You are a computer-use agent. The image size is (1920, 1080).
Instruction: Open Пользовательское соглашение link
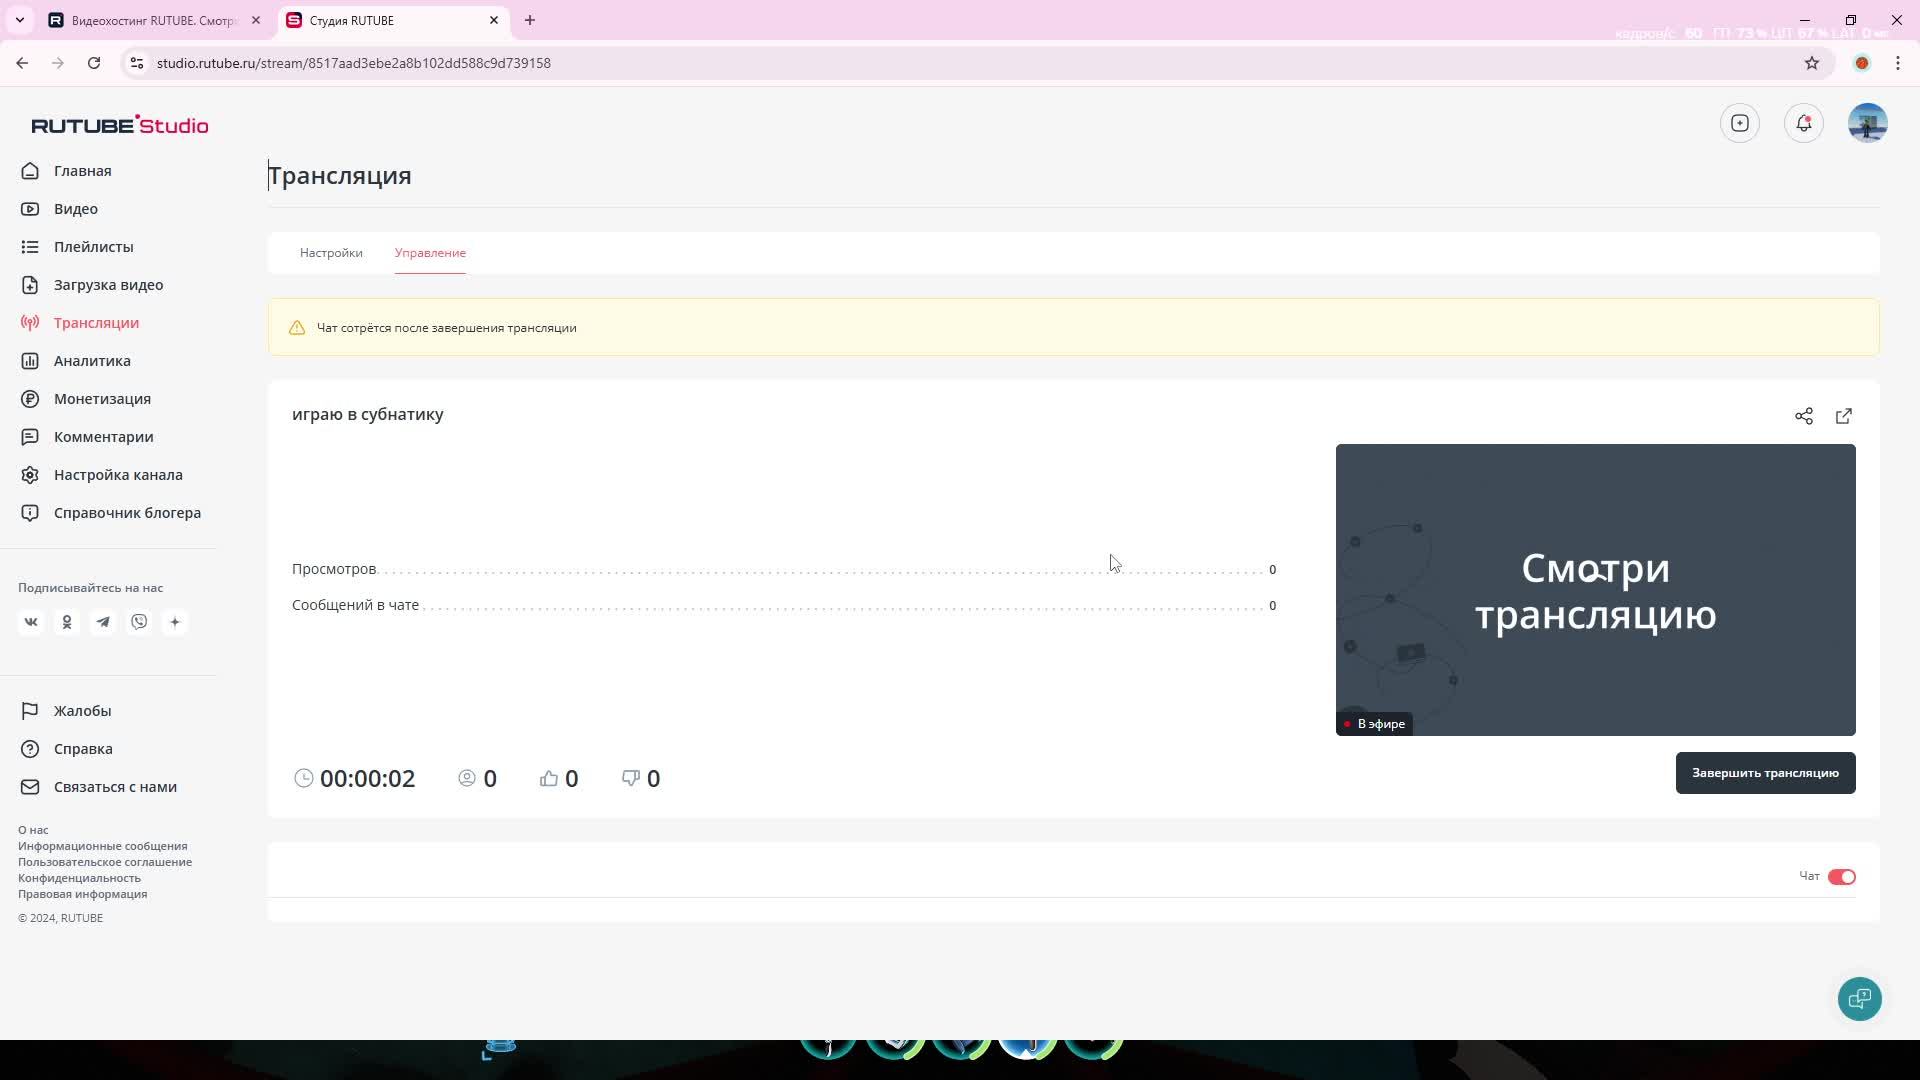click(x=105, y=862)
